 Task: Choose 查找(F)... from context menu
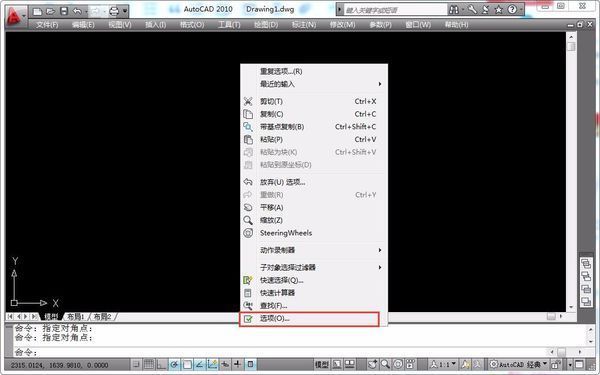(314, 305)
